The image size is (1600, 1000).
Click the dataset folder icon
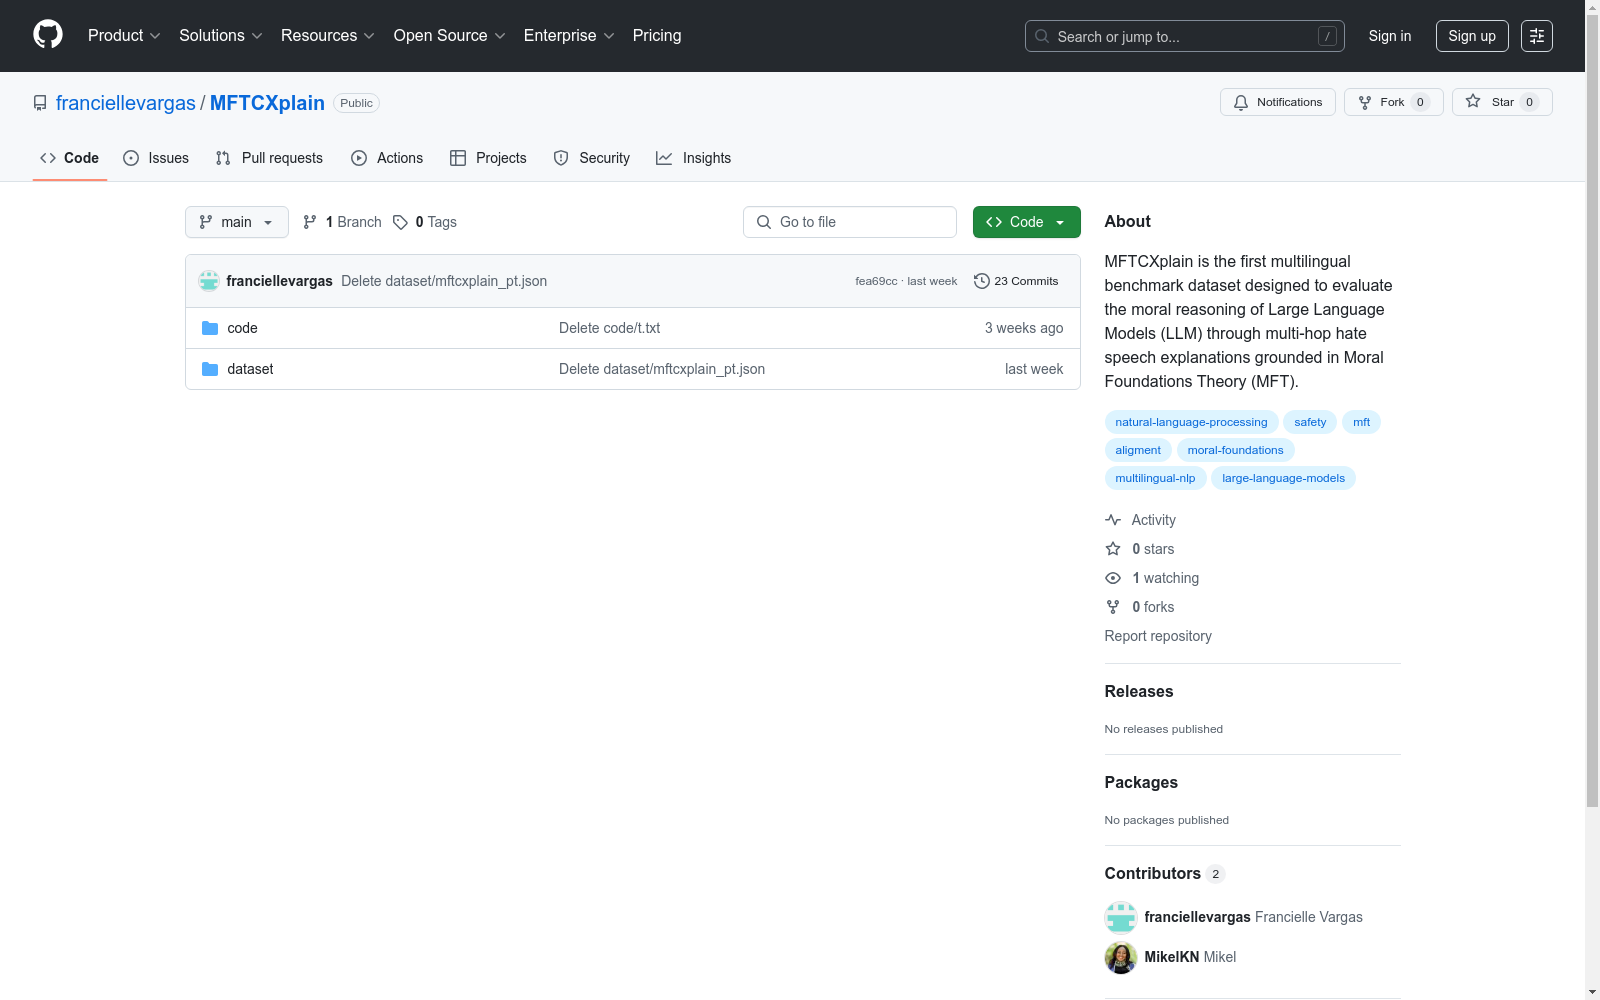(x=210, y=369)
